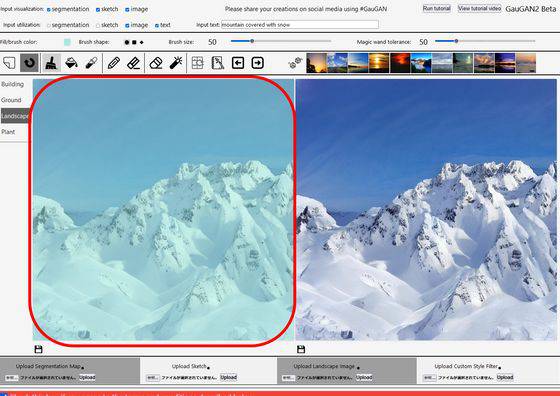
Task: Click the fill/brush color swatch
Action: [x=67, y=42]
